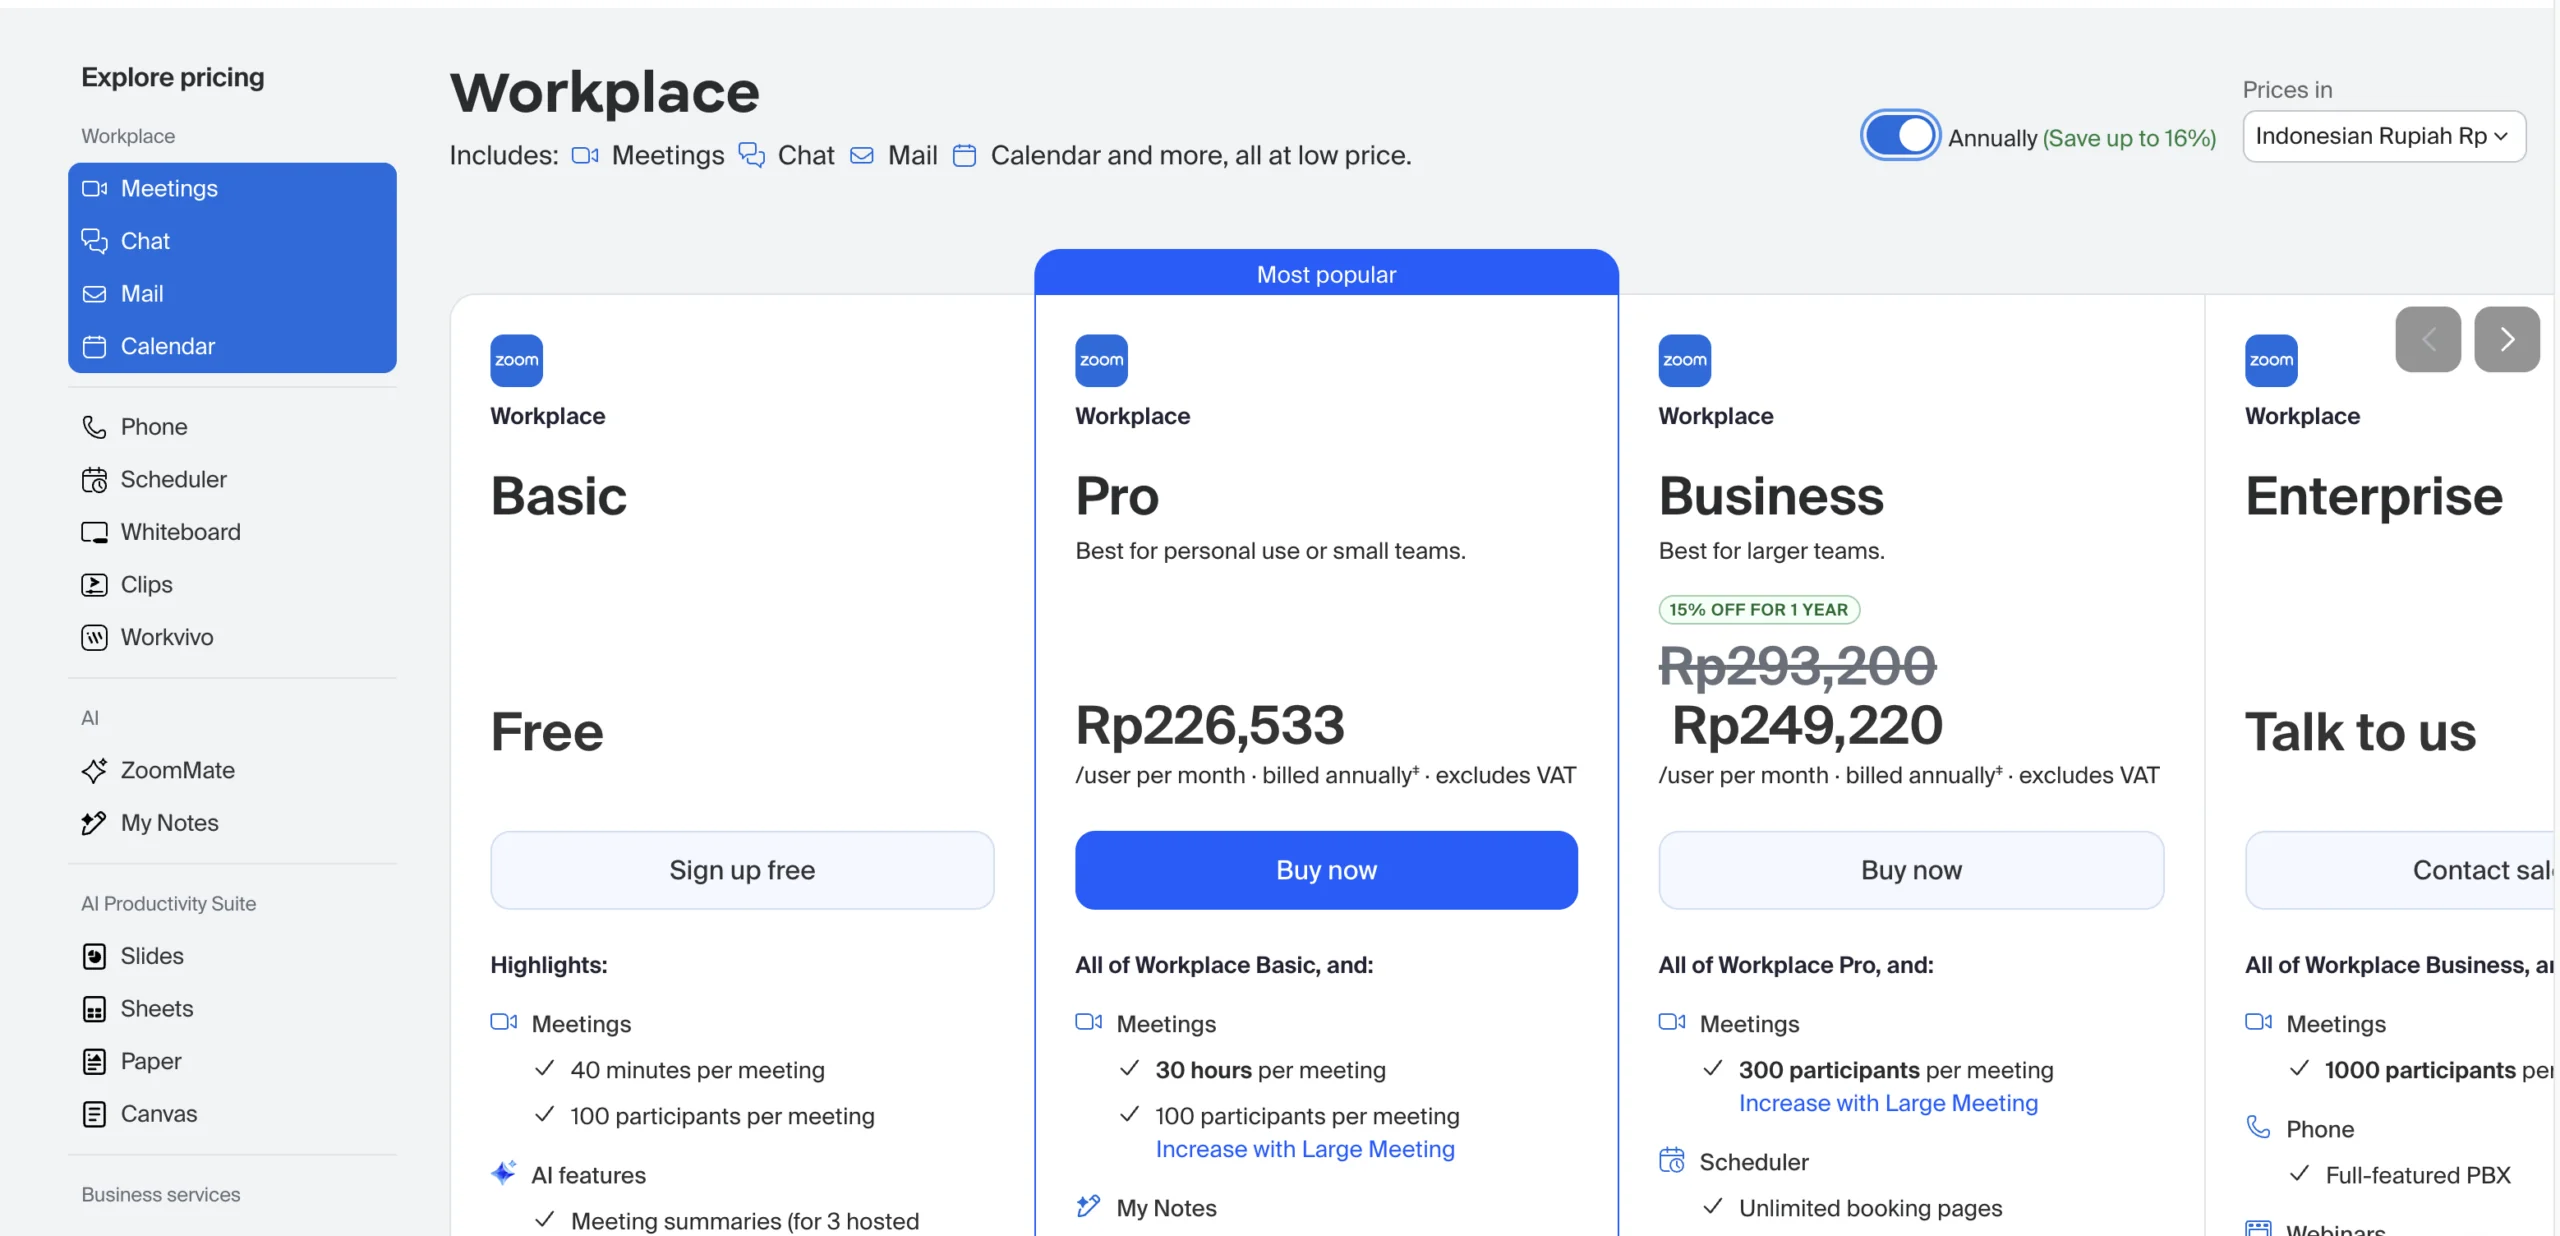Image resolution: width=2560 pixels, height=1236 pixels.
Task: Click Buy now on Business plan
Action: [1911, 870]
